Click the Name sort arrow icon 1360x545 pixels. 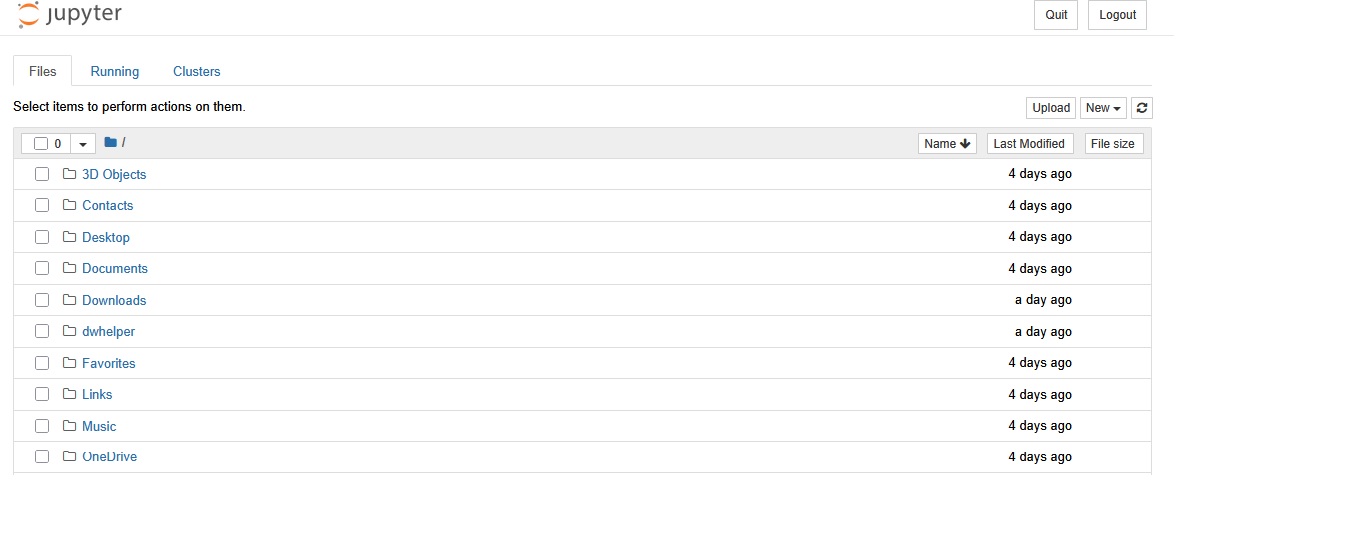click(x=965, y=144)
